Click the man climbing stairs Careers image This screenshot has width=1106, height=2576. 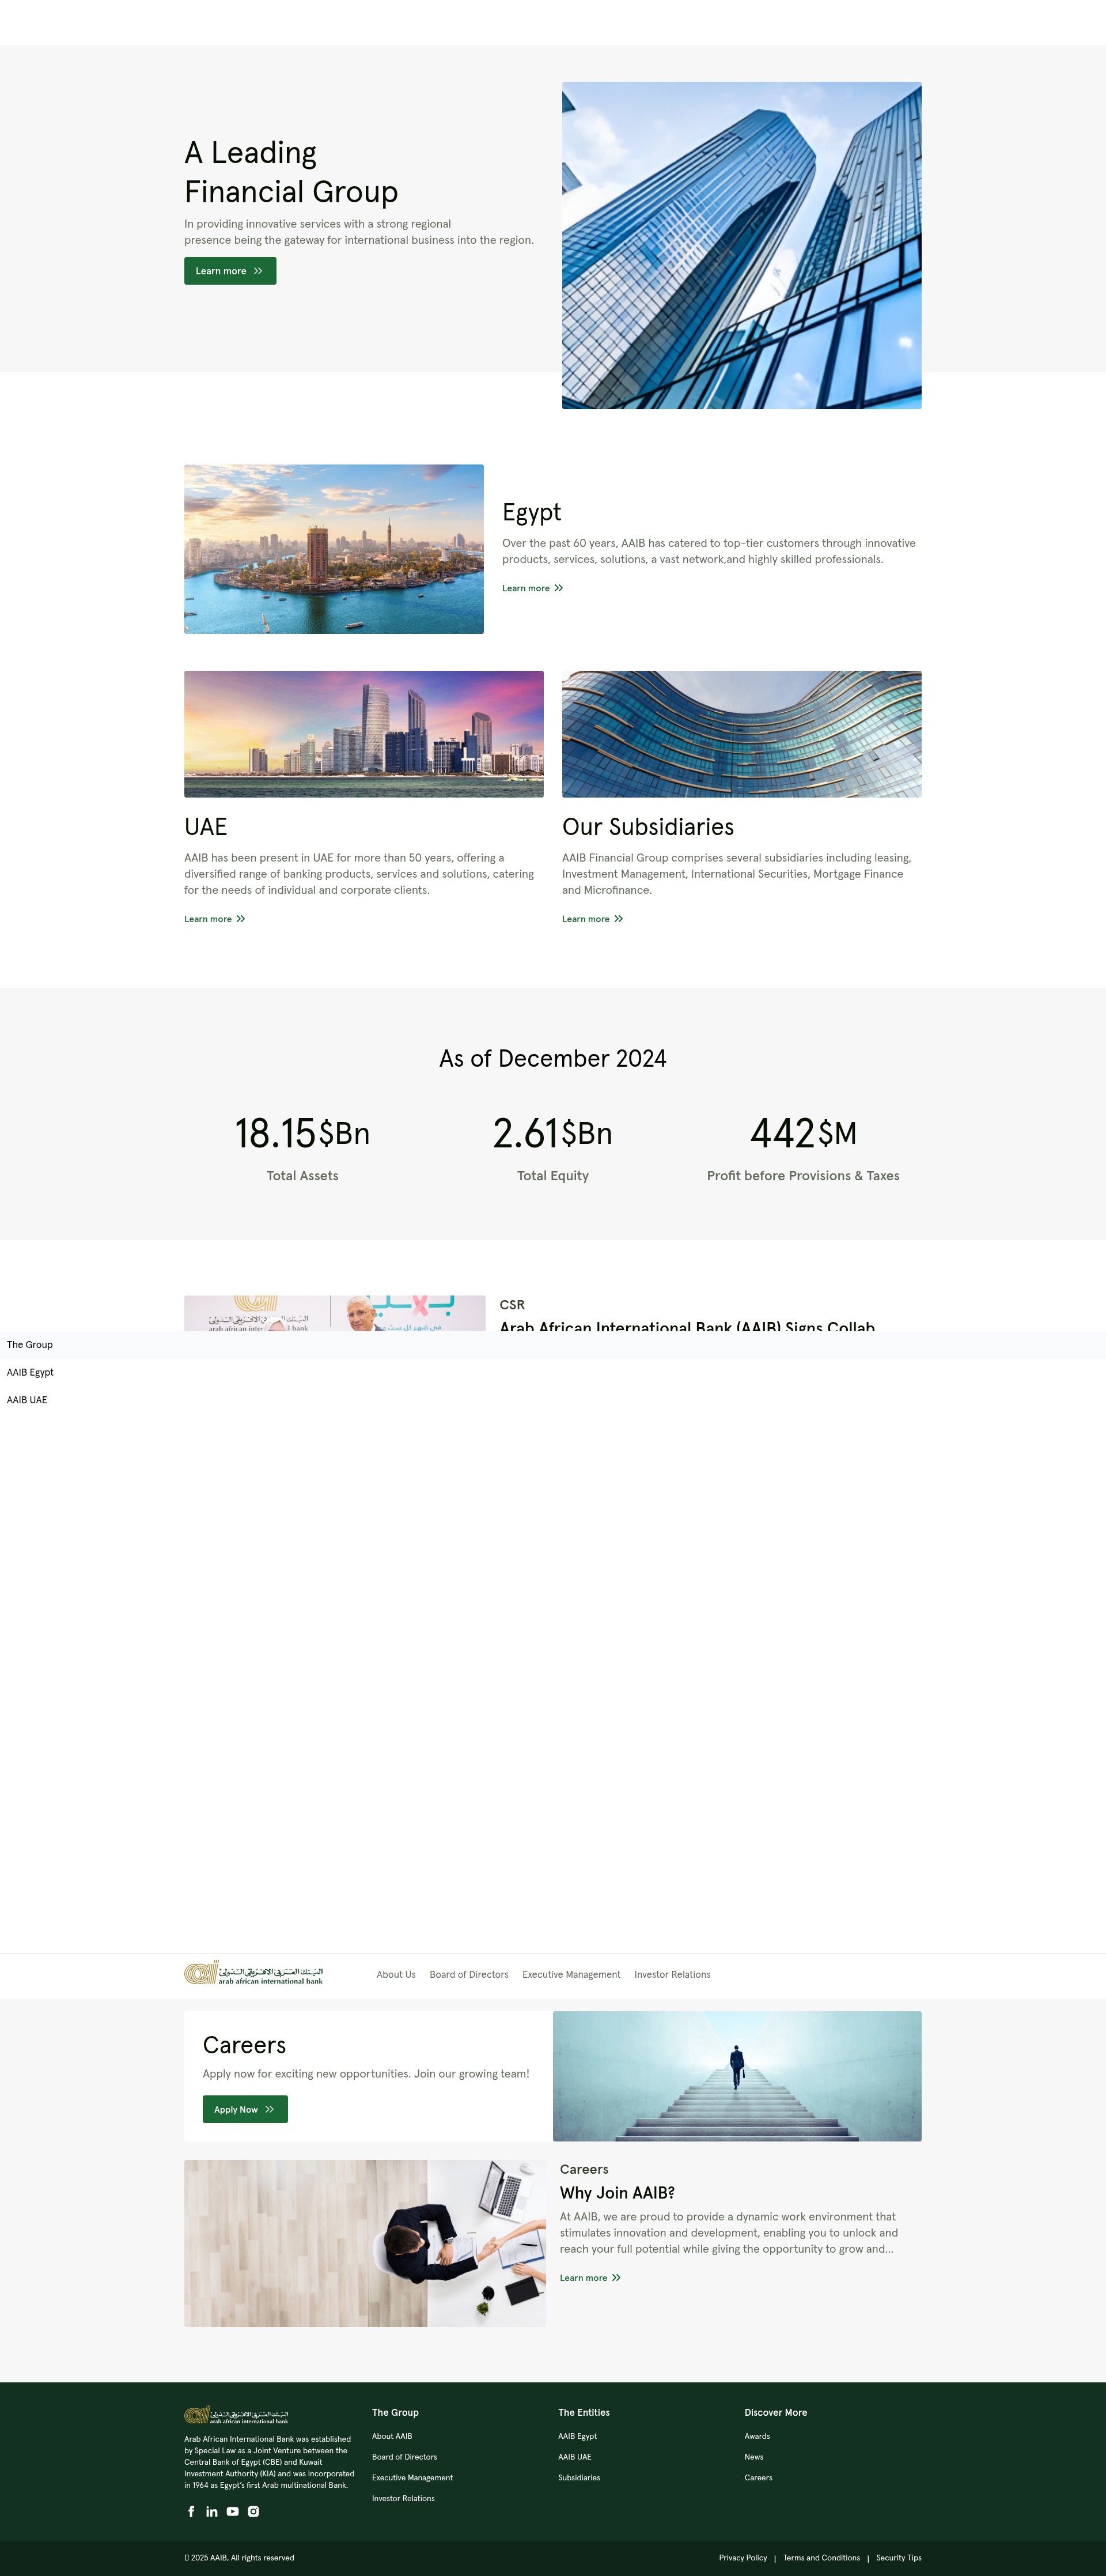click(x=737, y=2076)
